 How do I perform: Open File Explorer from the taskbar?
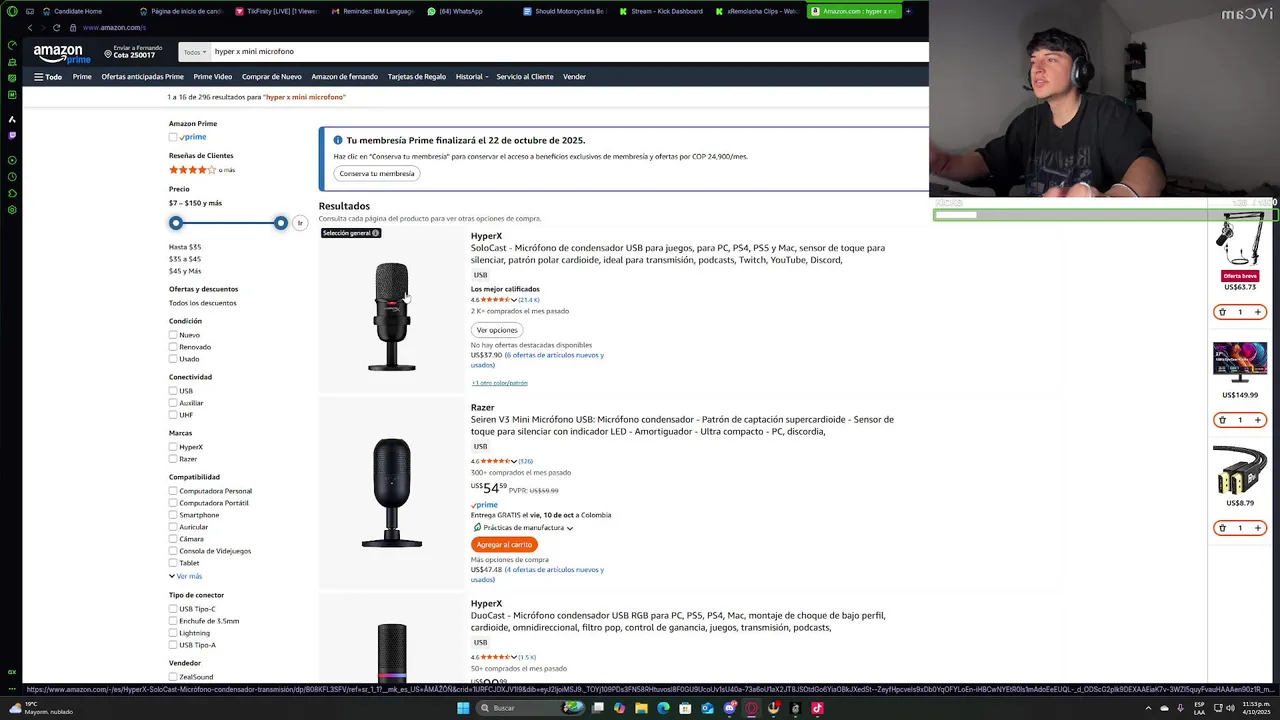click(641, 708)
